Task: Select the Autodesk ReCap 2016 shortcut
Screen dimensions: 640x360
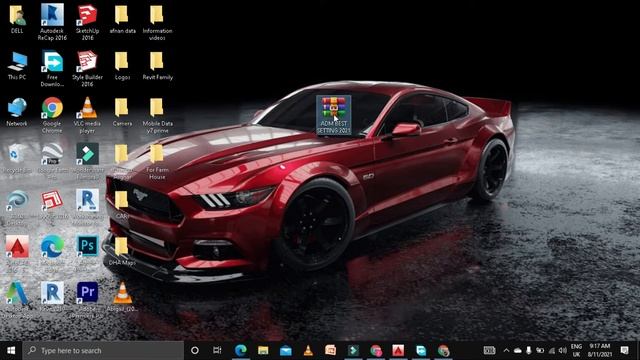Action: coord(52,22)
